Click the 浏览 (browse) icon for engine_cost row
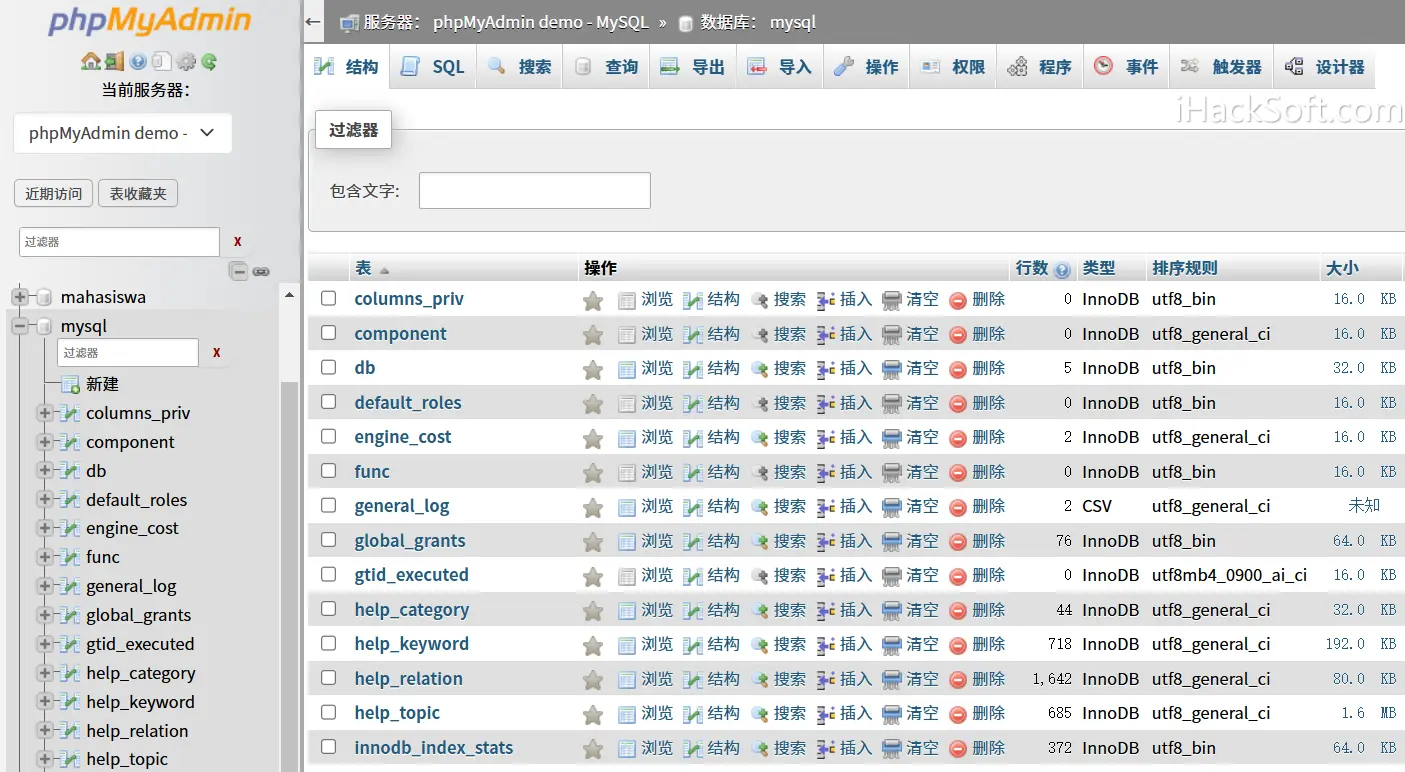 coord(627,438)
